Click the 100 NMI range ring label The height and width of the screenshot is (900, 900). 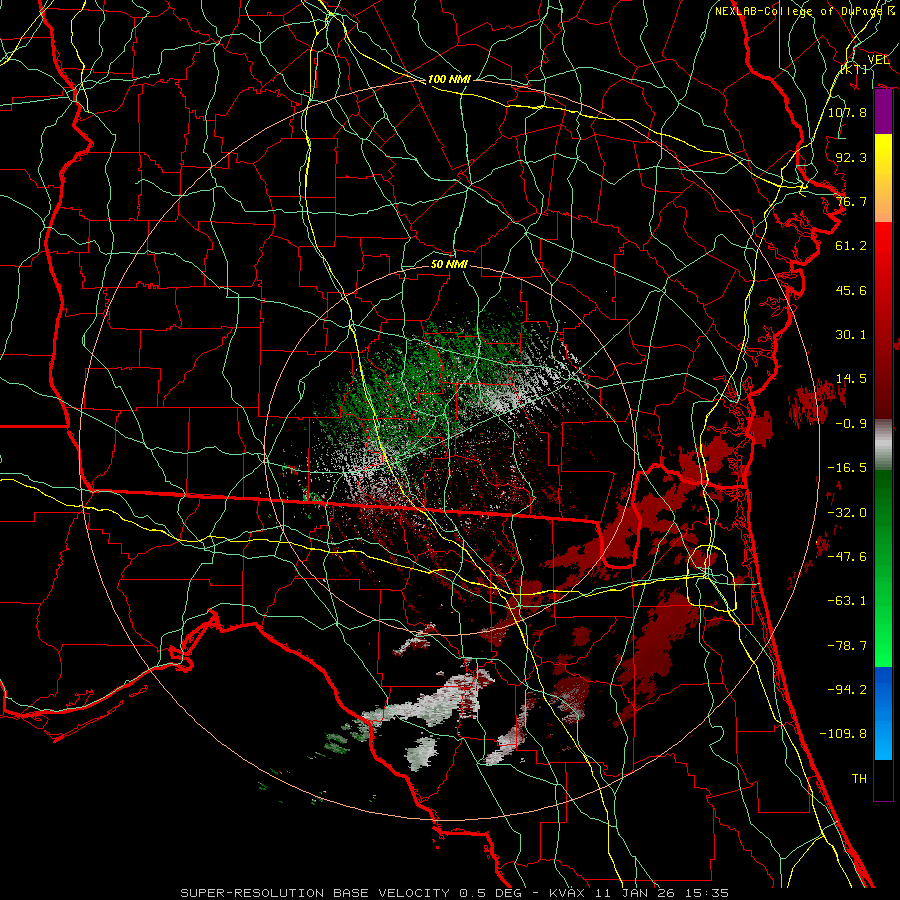[449, 79]
